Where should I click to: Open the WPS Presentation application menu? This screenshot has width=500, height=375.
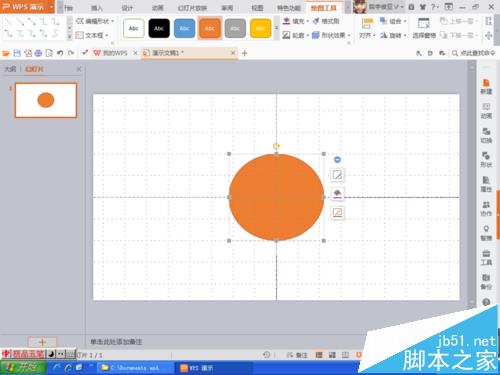click(27, 7)
